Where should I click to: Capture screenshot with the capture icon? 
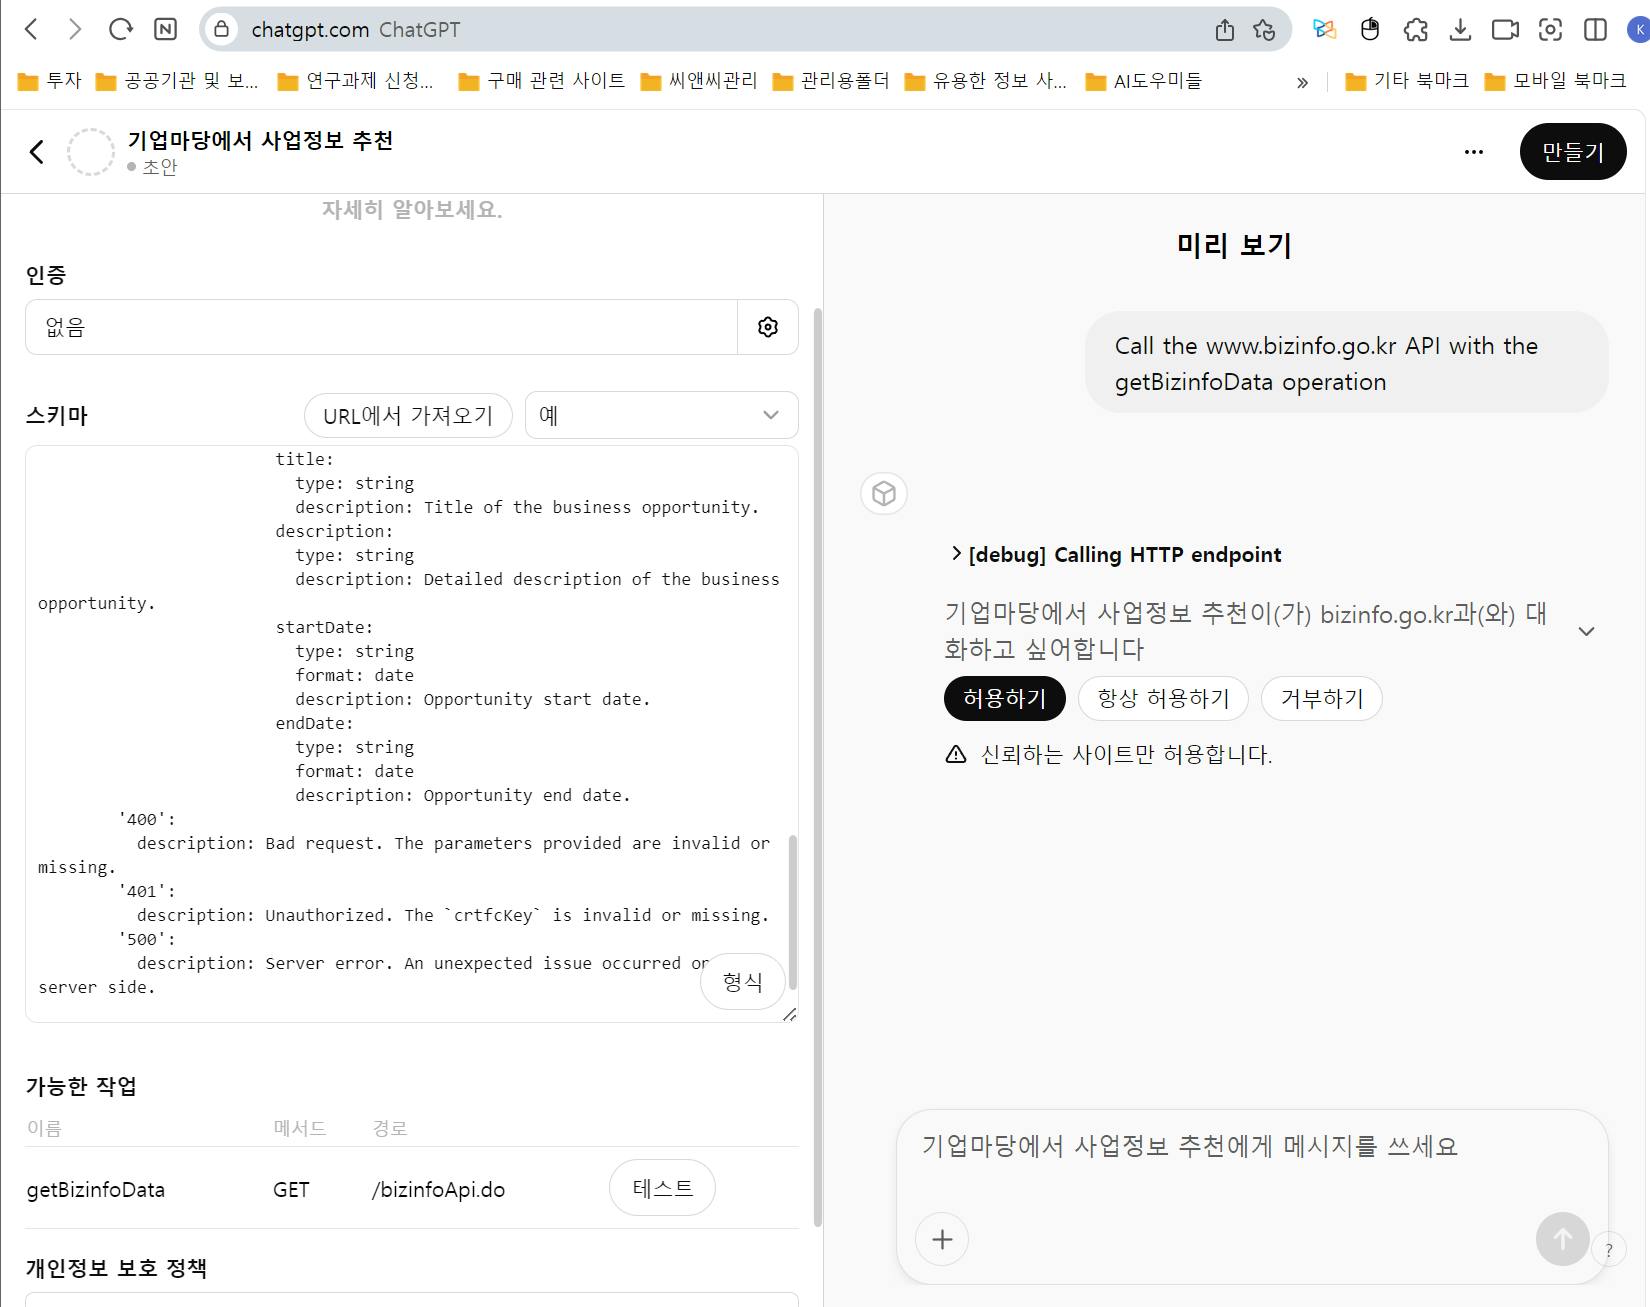coord(1550,29)
